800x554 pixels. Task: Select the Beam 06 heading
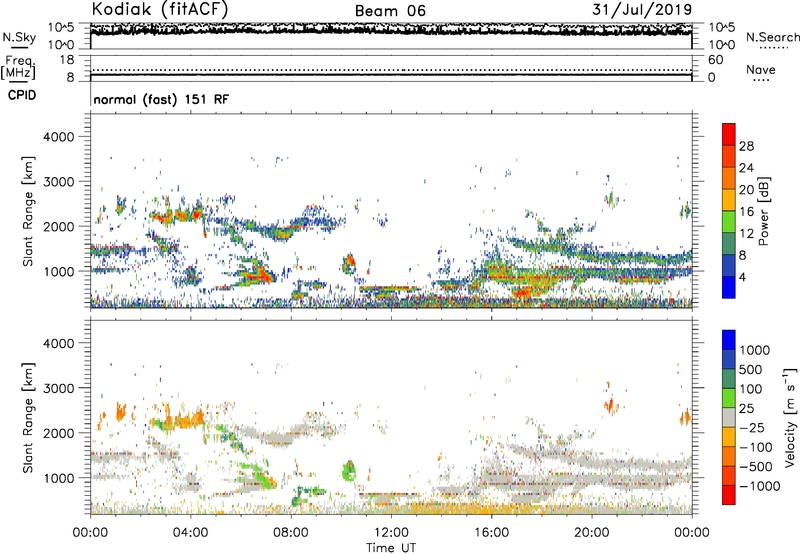[x=390, y=11]
